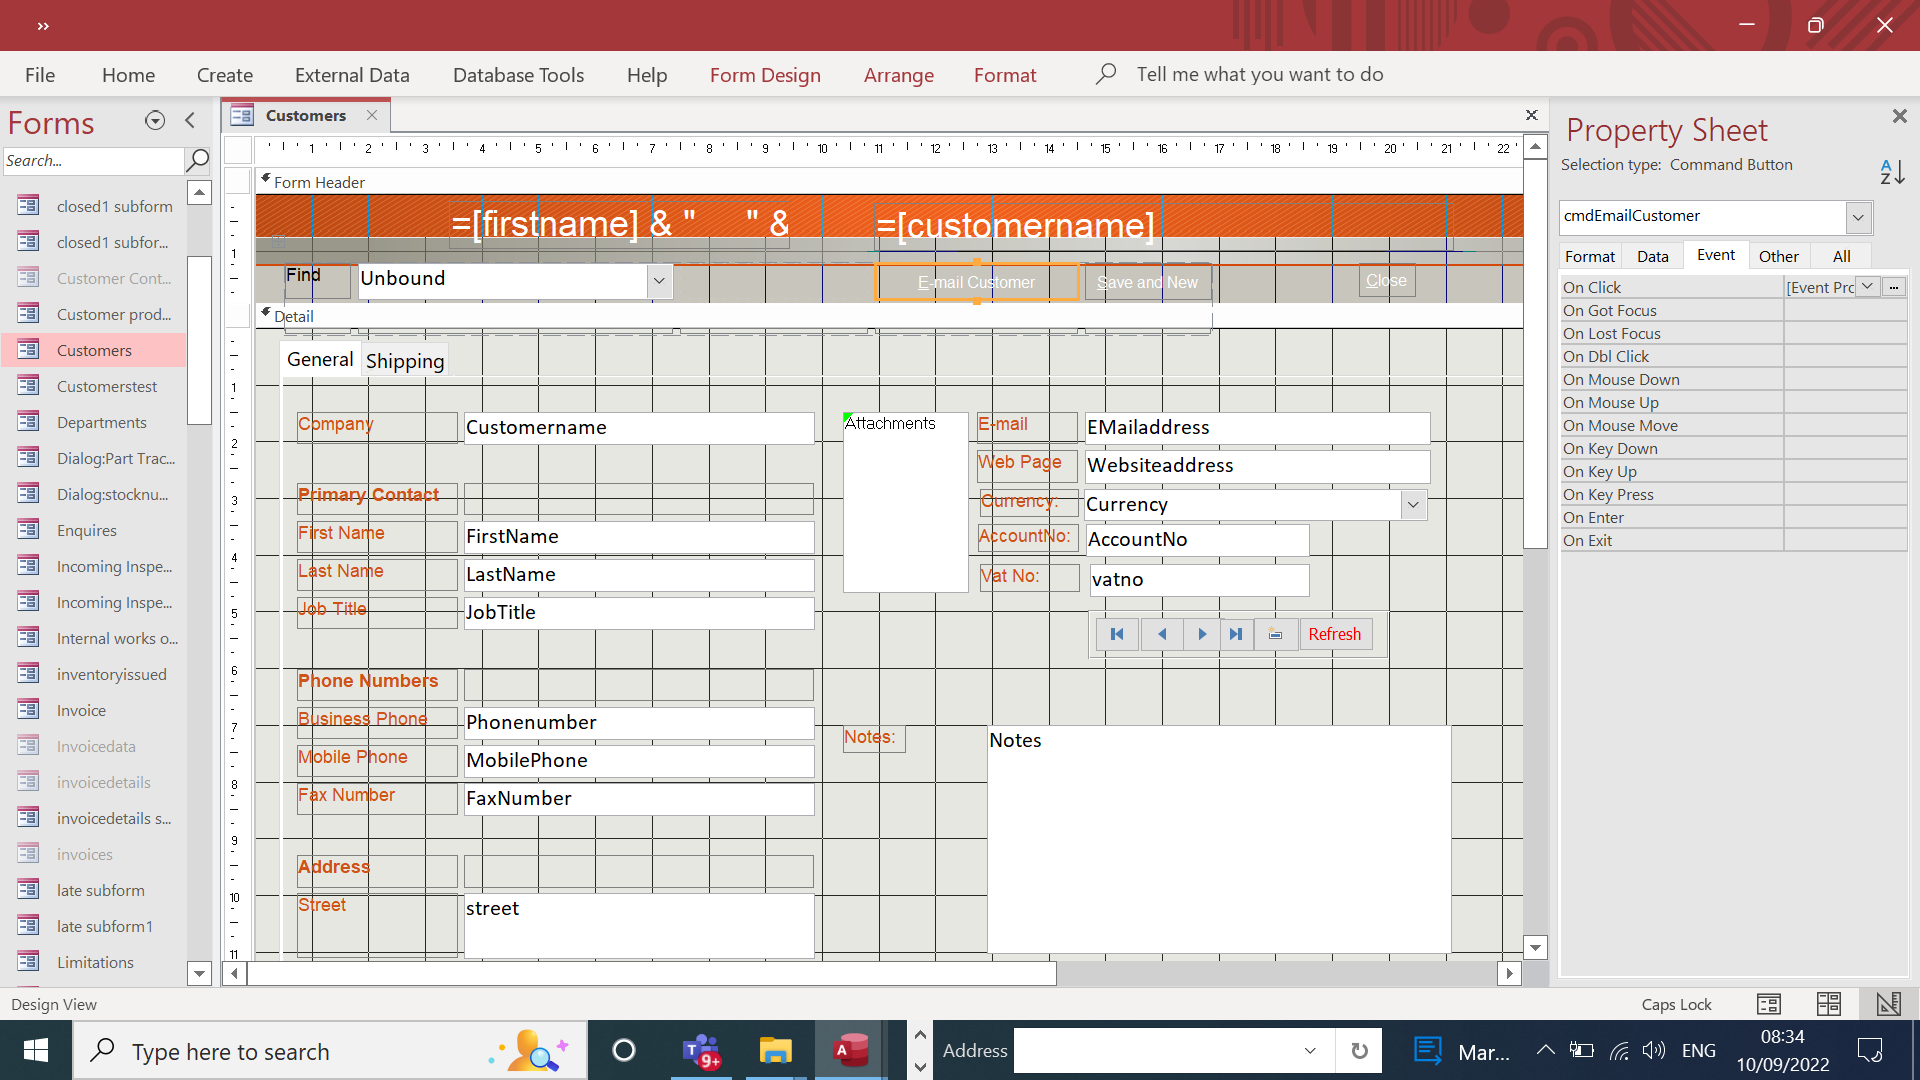Open the All tab in Property Sheet
This screenshot has width=1920, height=1080.
1841,256
